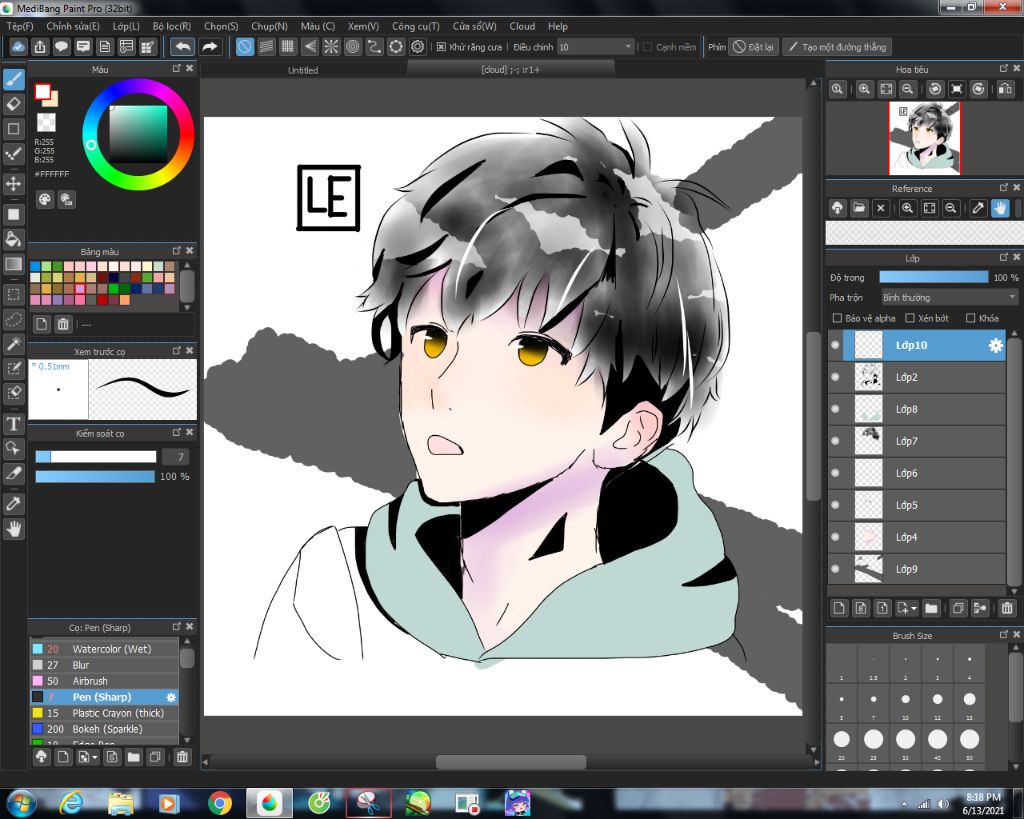
Task: Zoom in on the Navigator panel
Action: 864,89
